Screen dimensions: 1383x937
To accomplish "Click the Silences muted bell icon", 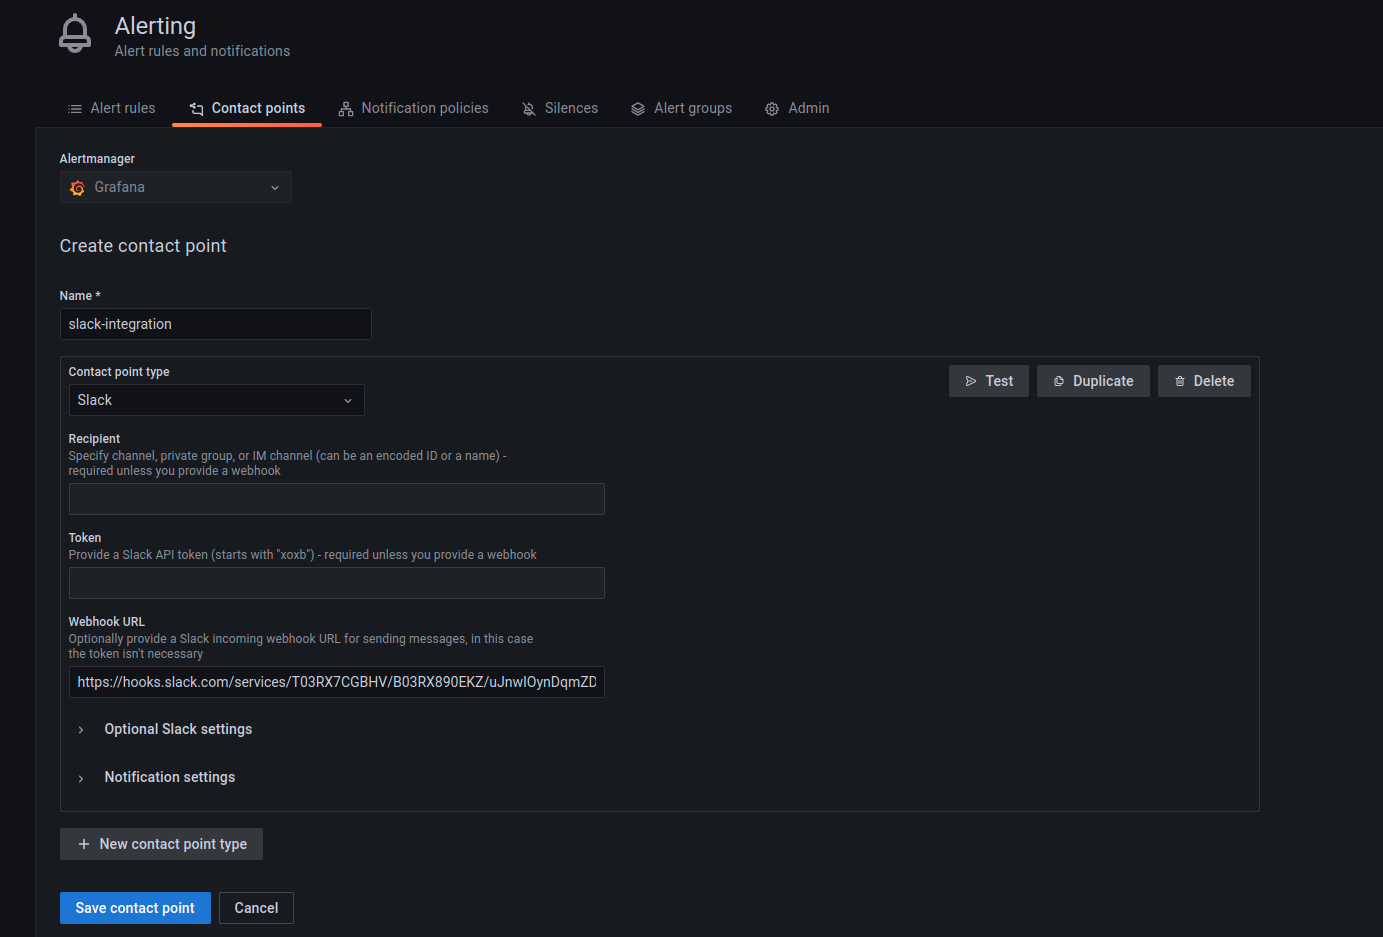I will tap(529, 109).
